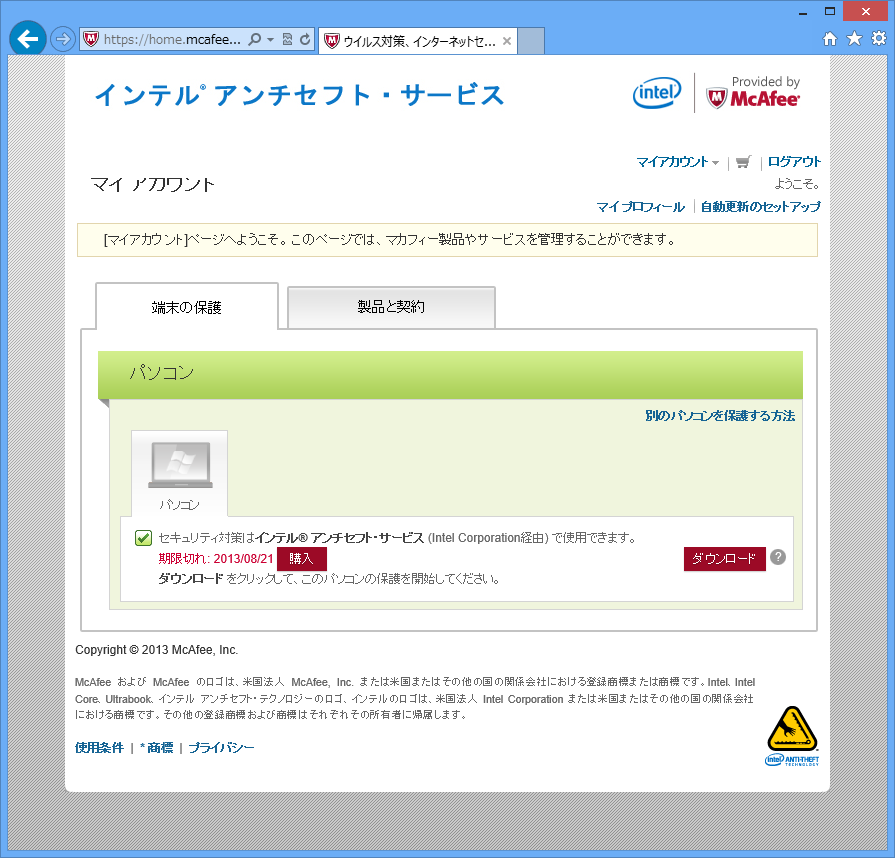This screenshot has width=895, height=858.
Task: Click the compatibility view icon in address bar
Action: 288,39
